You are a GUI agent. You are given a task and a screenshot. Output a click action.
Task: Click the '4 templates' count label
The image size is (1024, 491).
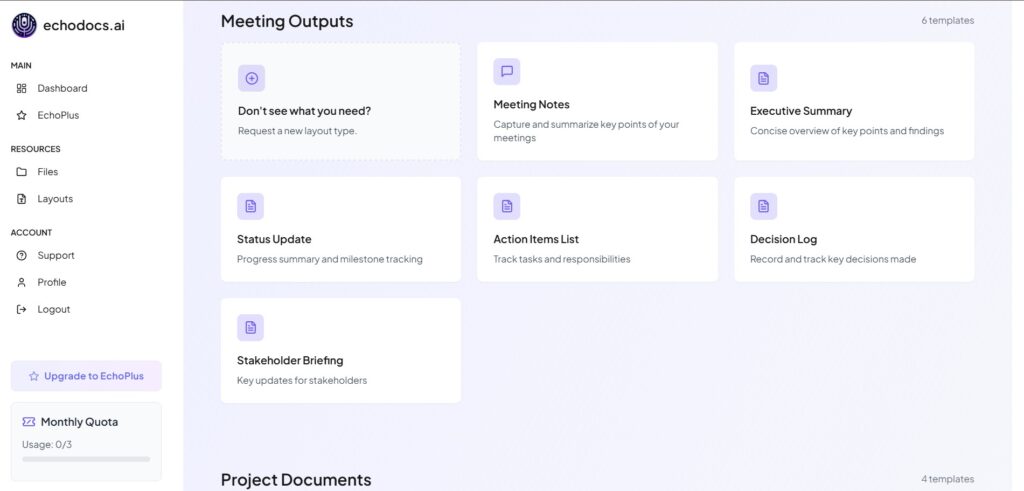click(948, 479)
